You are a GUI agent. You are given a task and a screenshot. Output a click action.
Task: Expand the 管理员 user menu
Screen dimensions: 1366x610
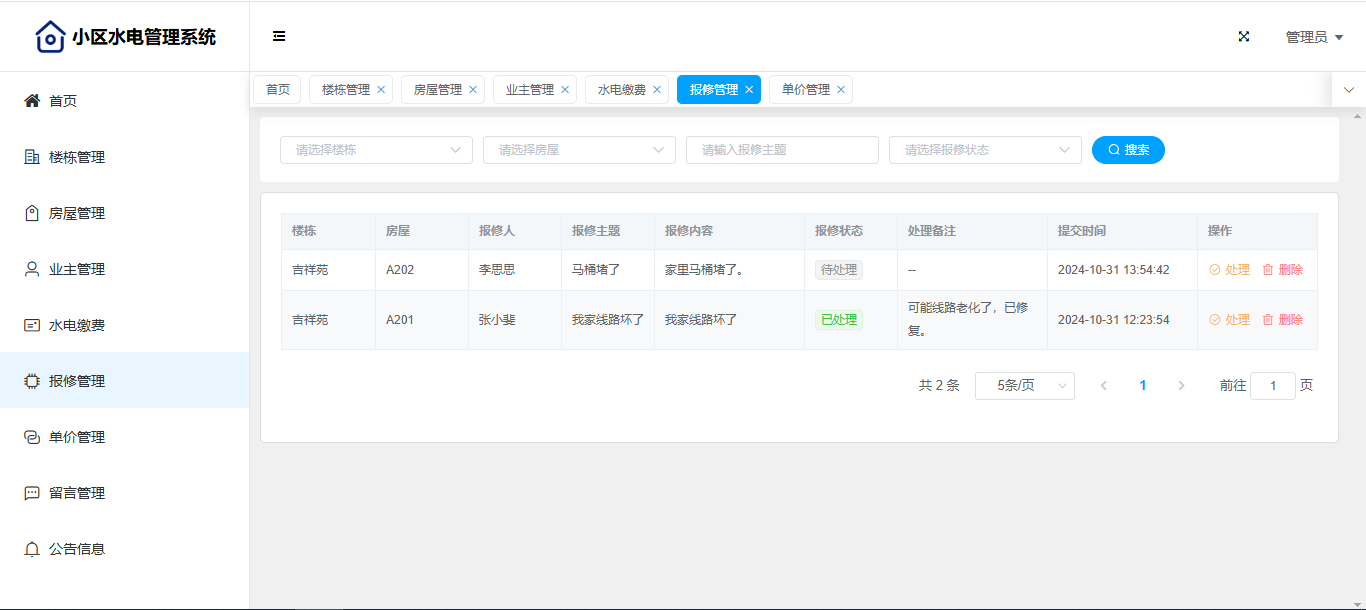pos(1313,37)
